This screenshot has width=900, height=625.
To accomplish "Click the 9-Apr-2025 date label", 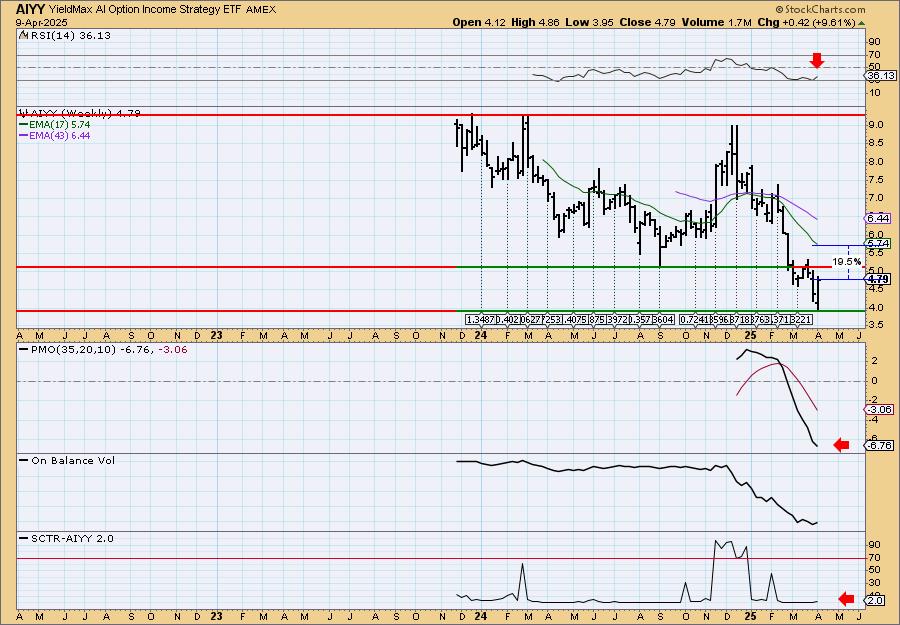I will [x=42, y=22].
